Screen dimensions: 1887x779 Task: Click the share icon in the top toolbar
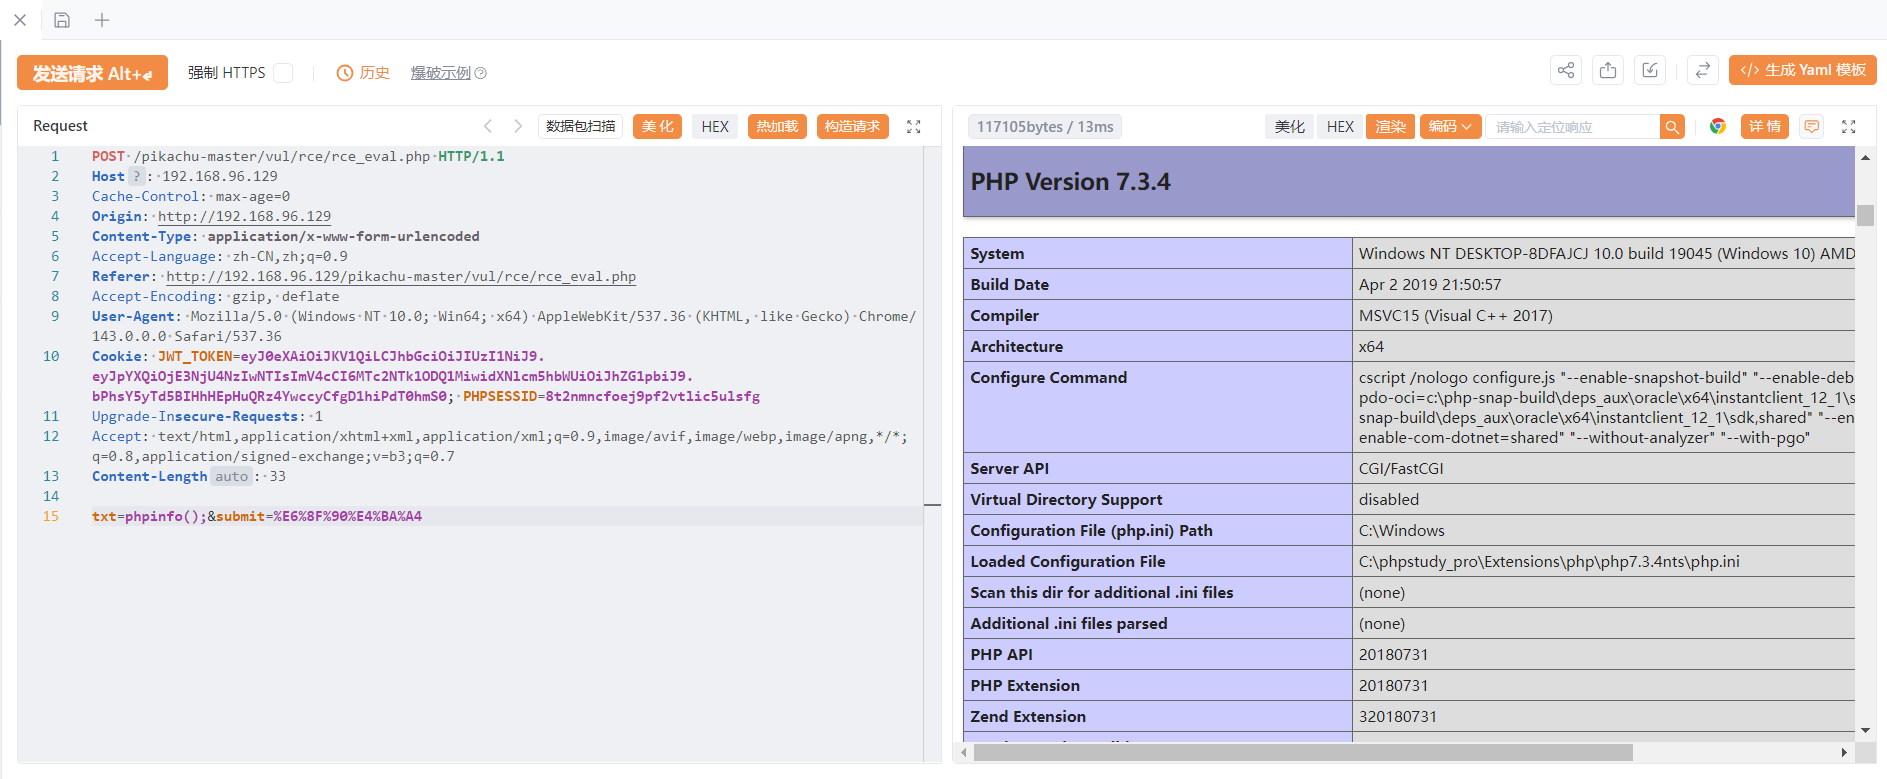tap(1566, 70)
